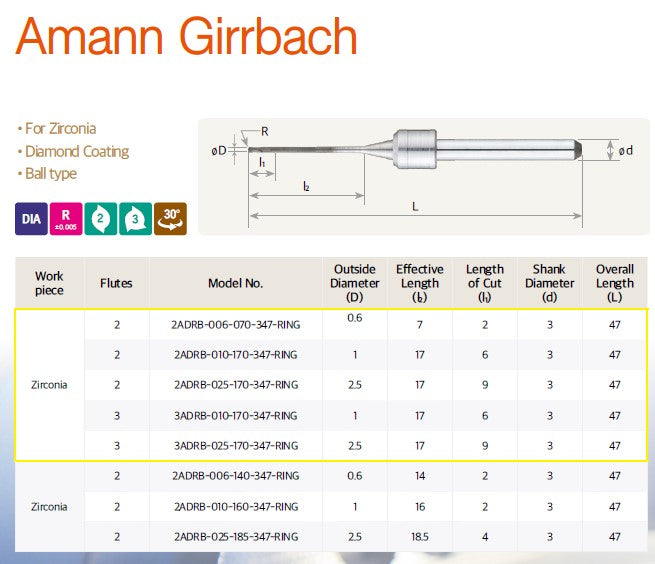Select model 3ADRB-025-170-347-RING
This screenshot has width=655, height=564.
(x=236, y=446)
